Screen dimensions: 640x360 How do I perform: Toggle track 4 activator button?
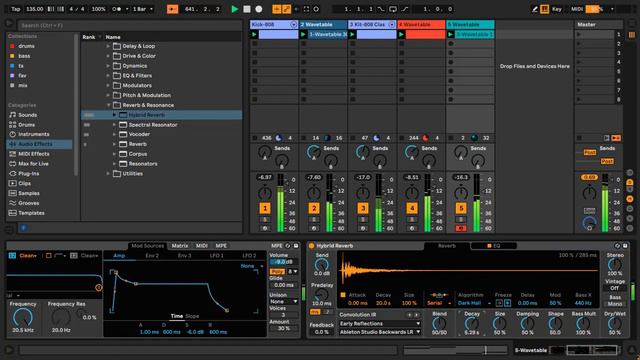click(x=412, y=208)
